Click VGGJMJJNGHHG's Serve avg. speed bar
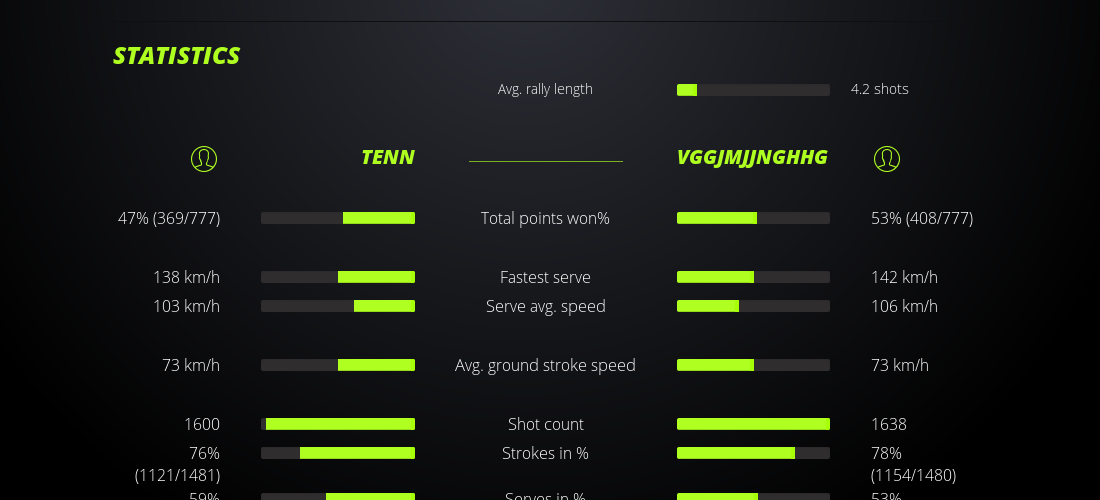 pos(753,306)
